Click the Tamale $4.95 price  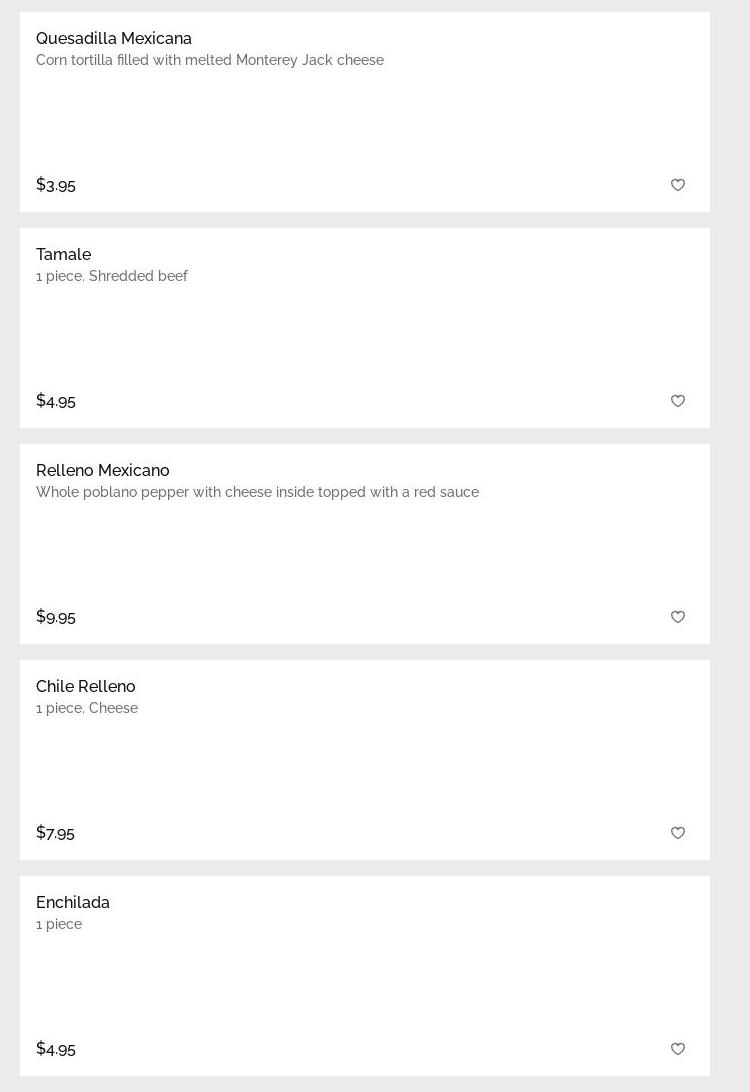coord(56,401)
